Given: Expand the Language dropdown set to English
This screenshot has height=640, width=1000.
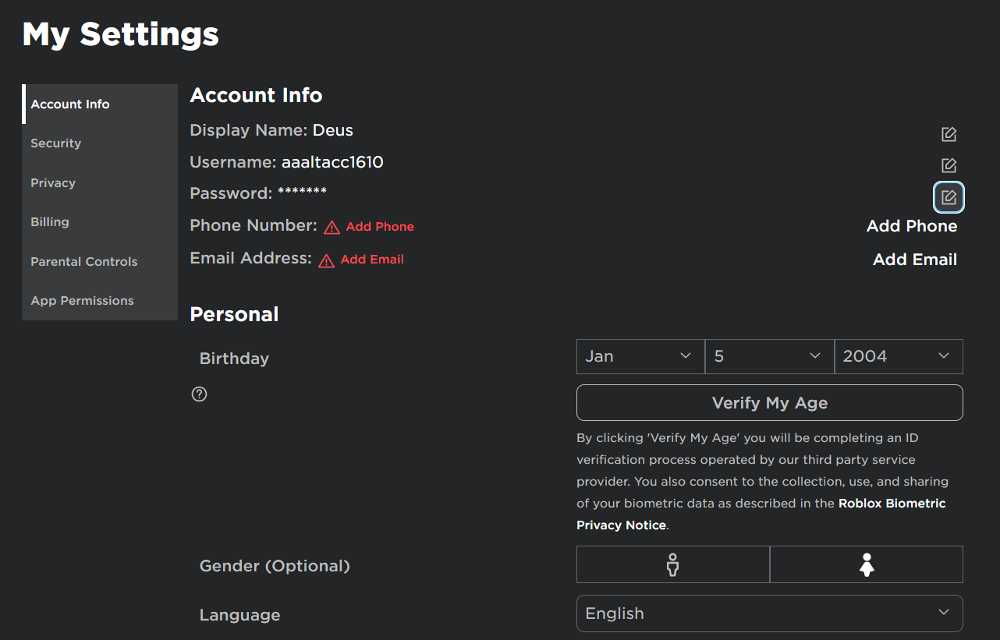Looking at the screenshot, I should pyautogui.click(x=769, y=613).
